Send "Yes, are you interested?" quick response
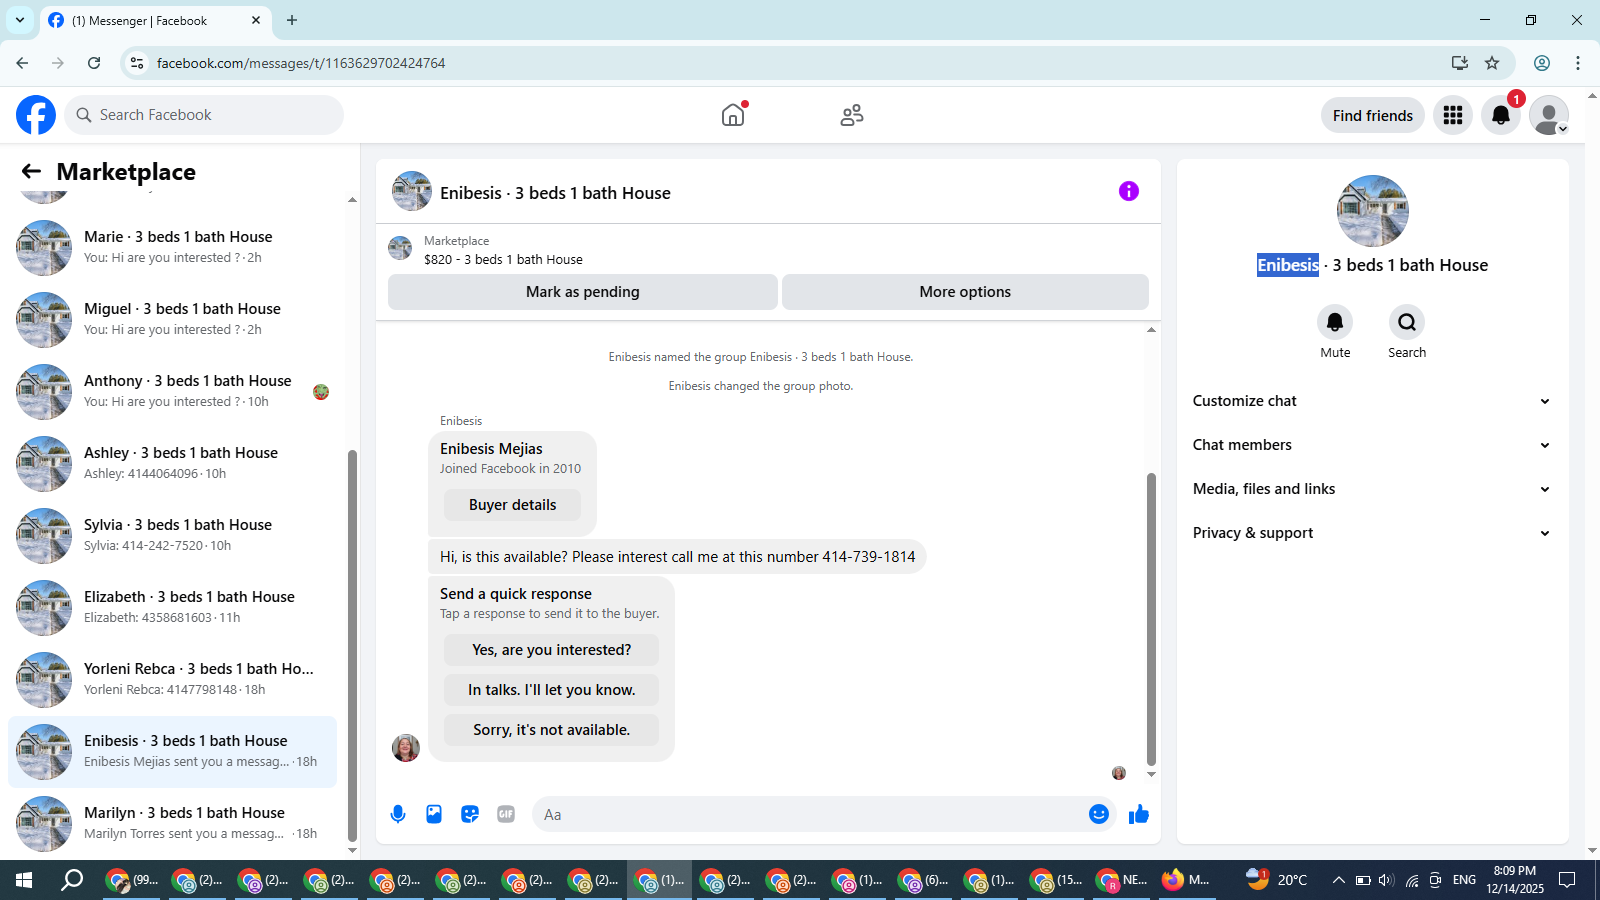1600x900 pixels. (551, 650)
